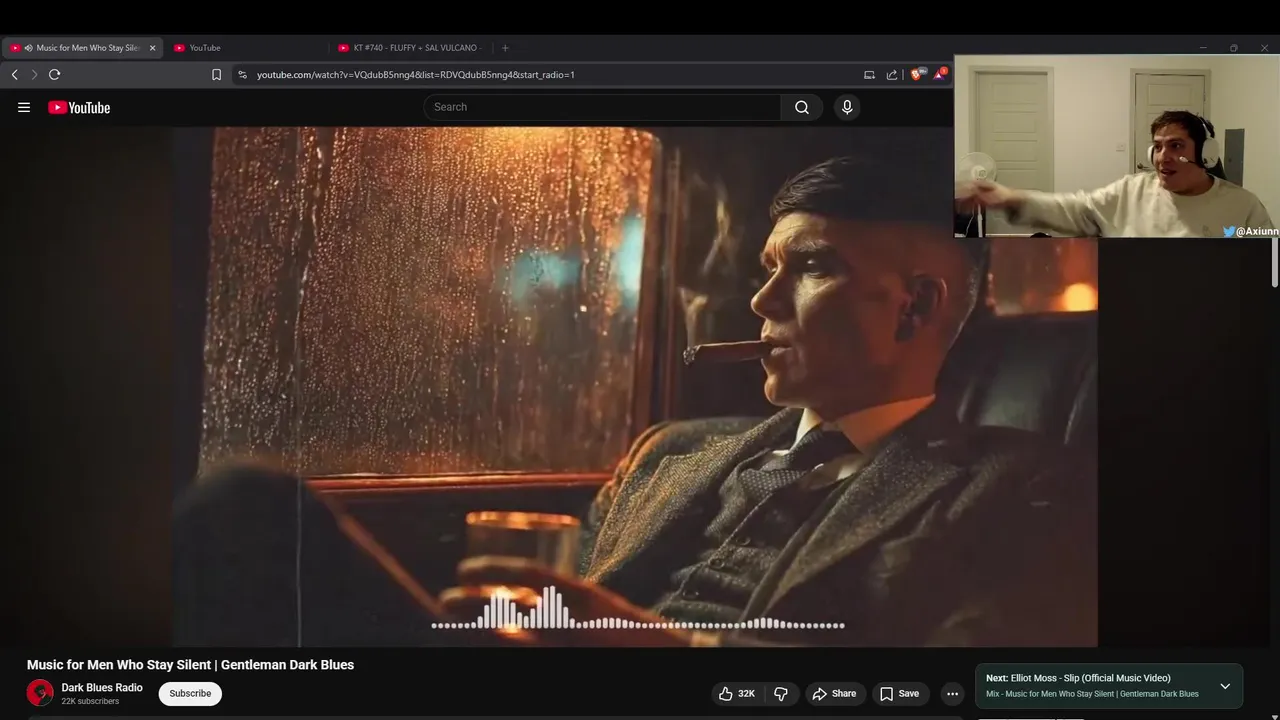Go forward with browser forward arrow
The height and width of the screenshot is (720, 1280).
(x=34, y=74)
